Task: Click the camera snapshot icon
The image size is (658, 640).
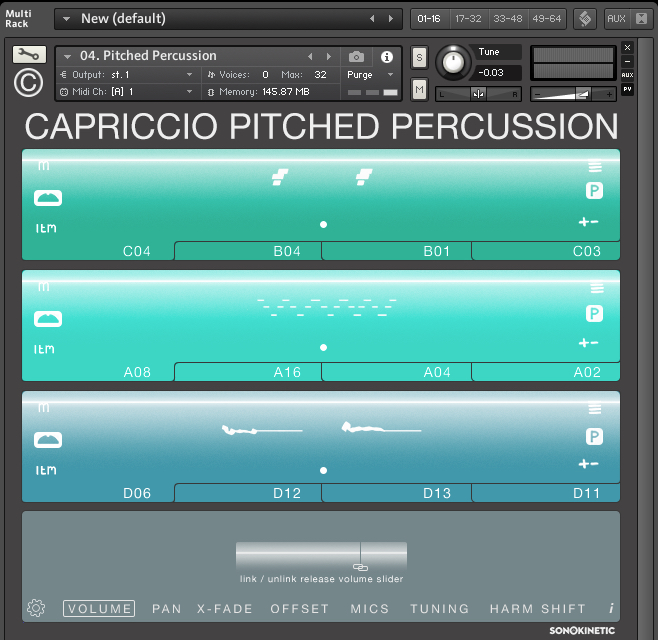Action: click(356, 57)
